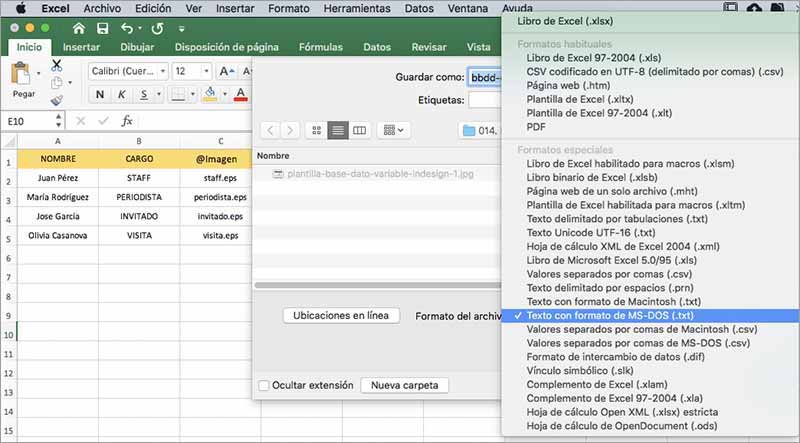The height and width of the screenshot is (443, 800).
Task: Switch to list view
Action: (338, 130)
